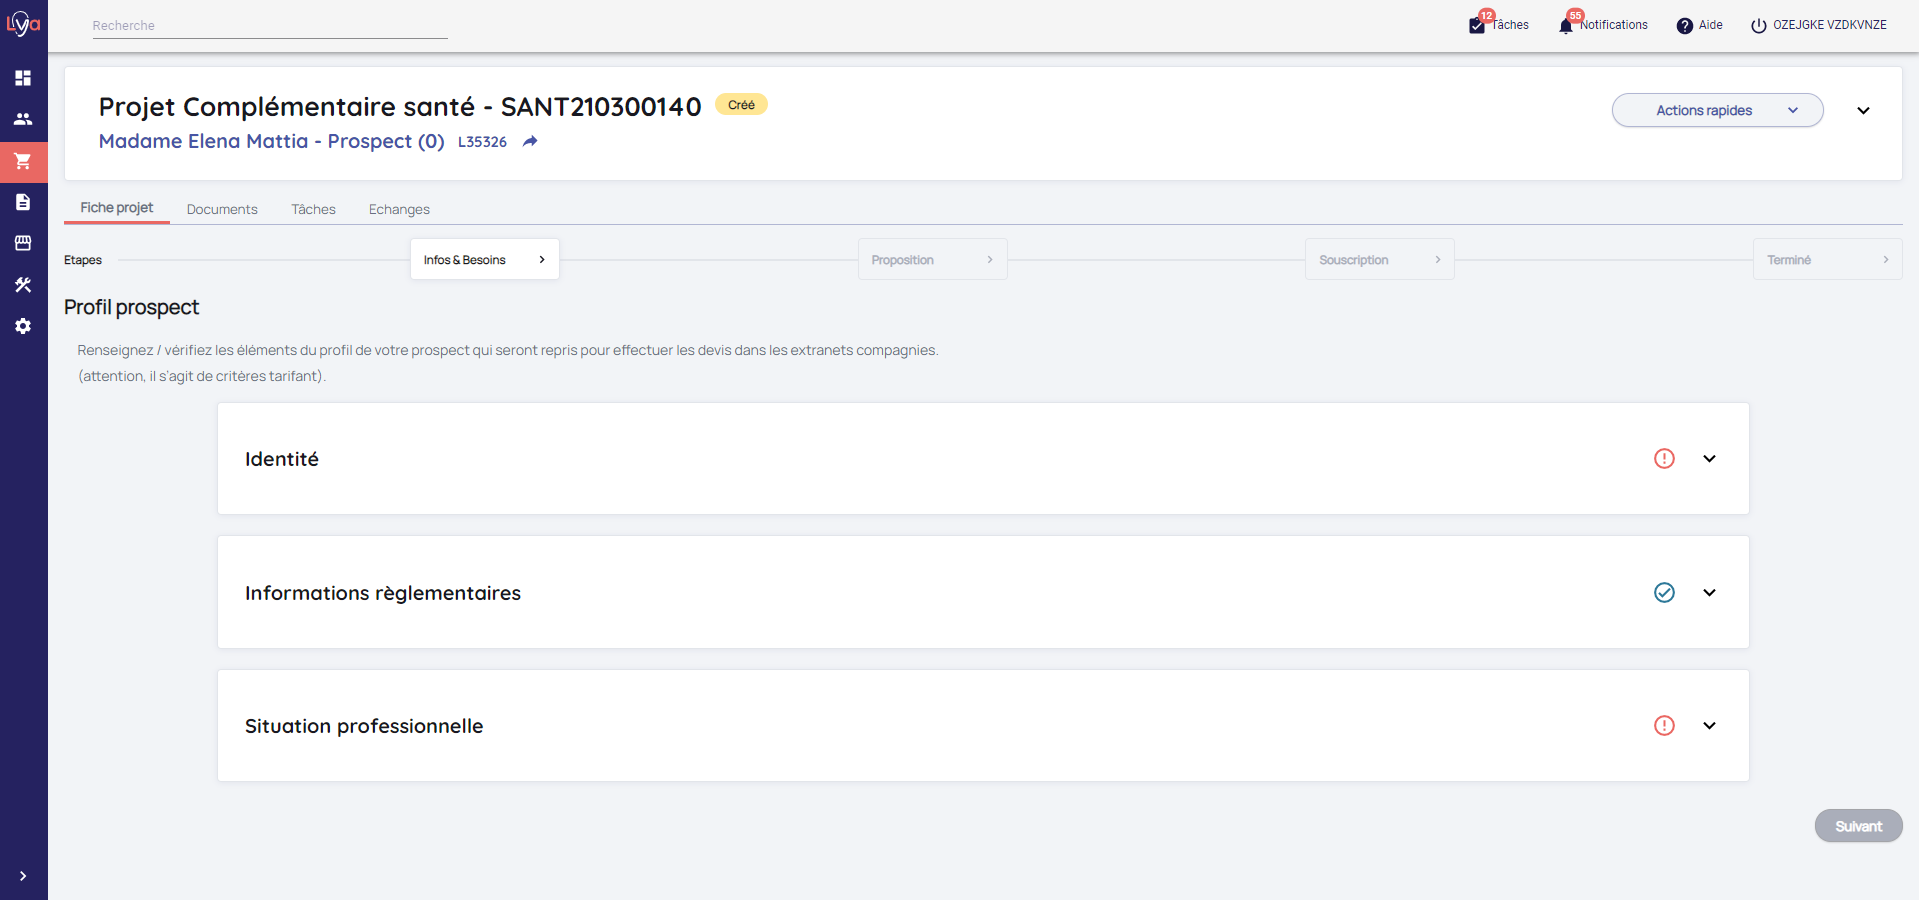Collapse the project header chevron
The width and height of the screenshot is (1919, 900).
[x=1863, y=111]
